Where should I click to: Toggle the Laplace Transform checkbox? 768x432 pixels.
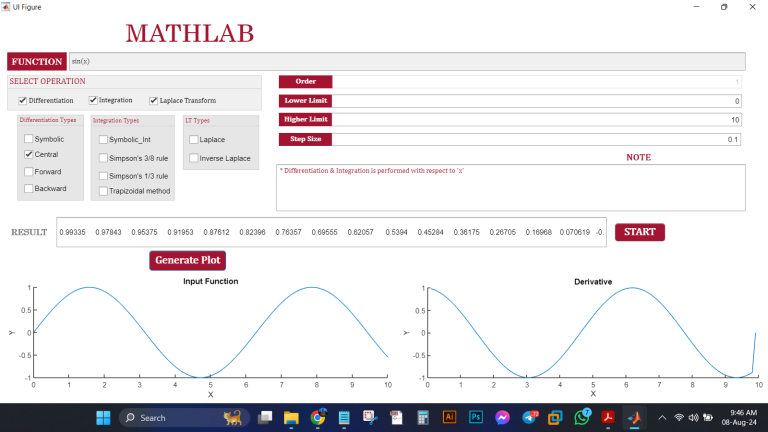point(153,100)
